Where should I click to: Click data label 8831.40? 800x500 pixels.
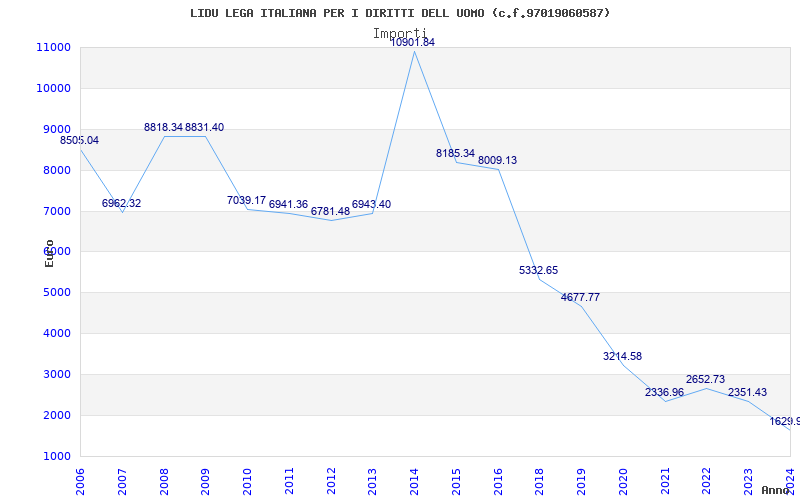pos(204,127)
